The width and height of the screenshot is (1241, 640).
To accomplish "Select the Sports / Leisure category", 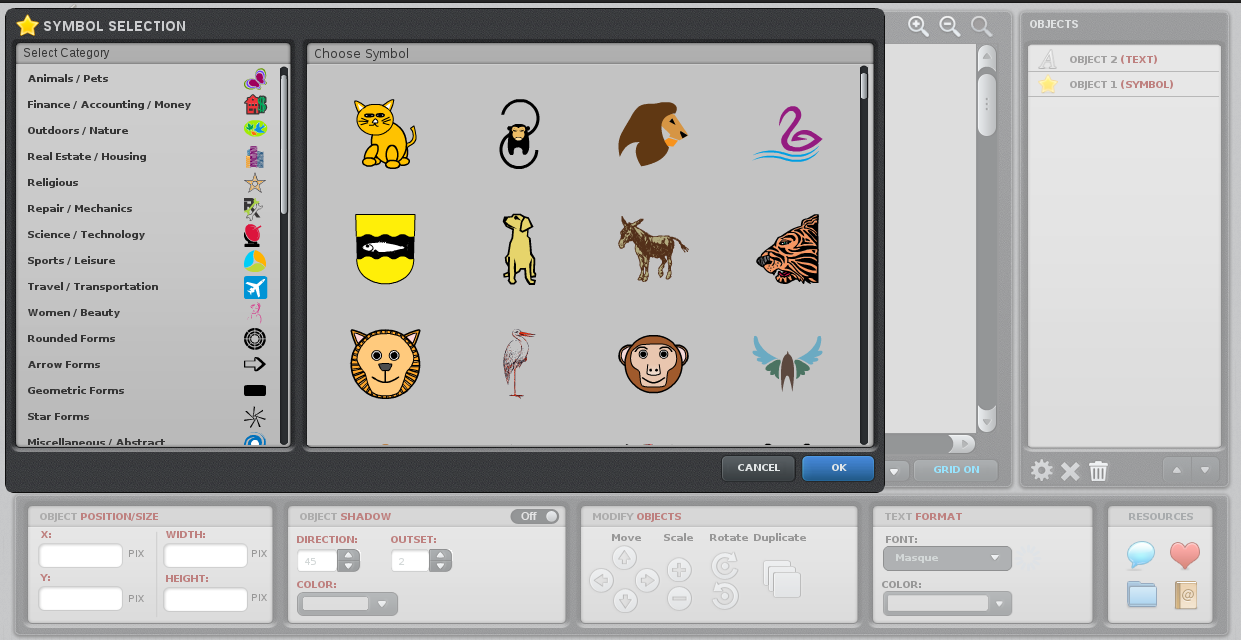I will pyautogui.click(x=71, y=261).
